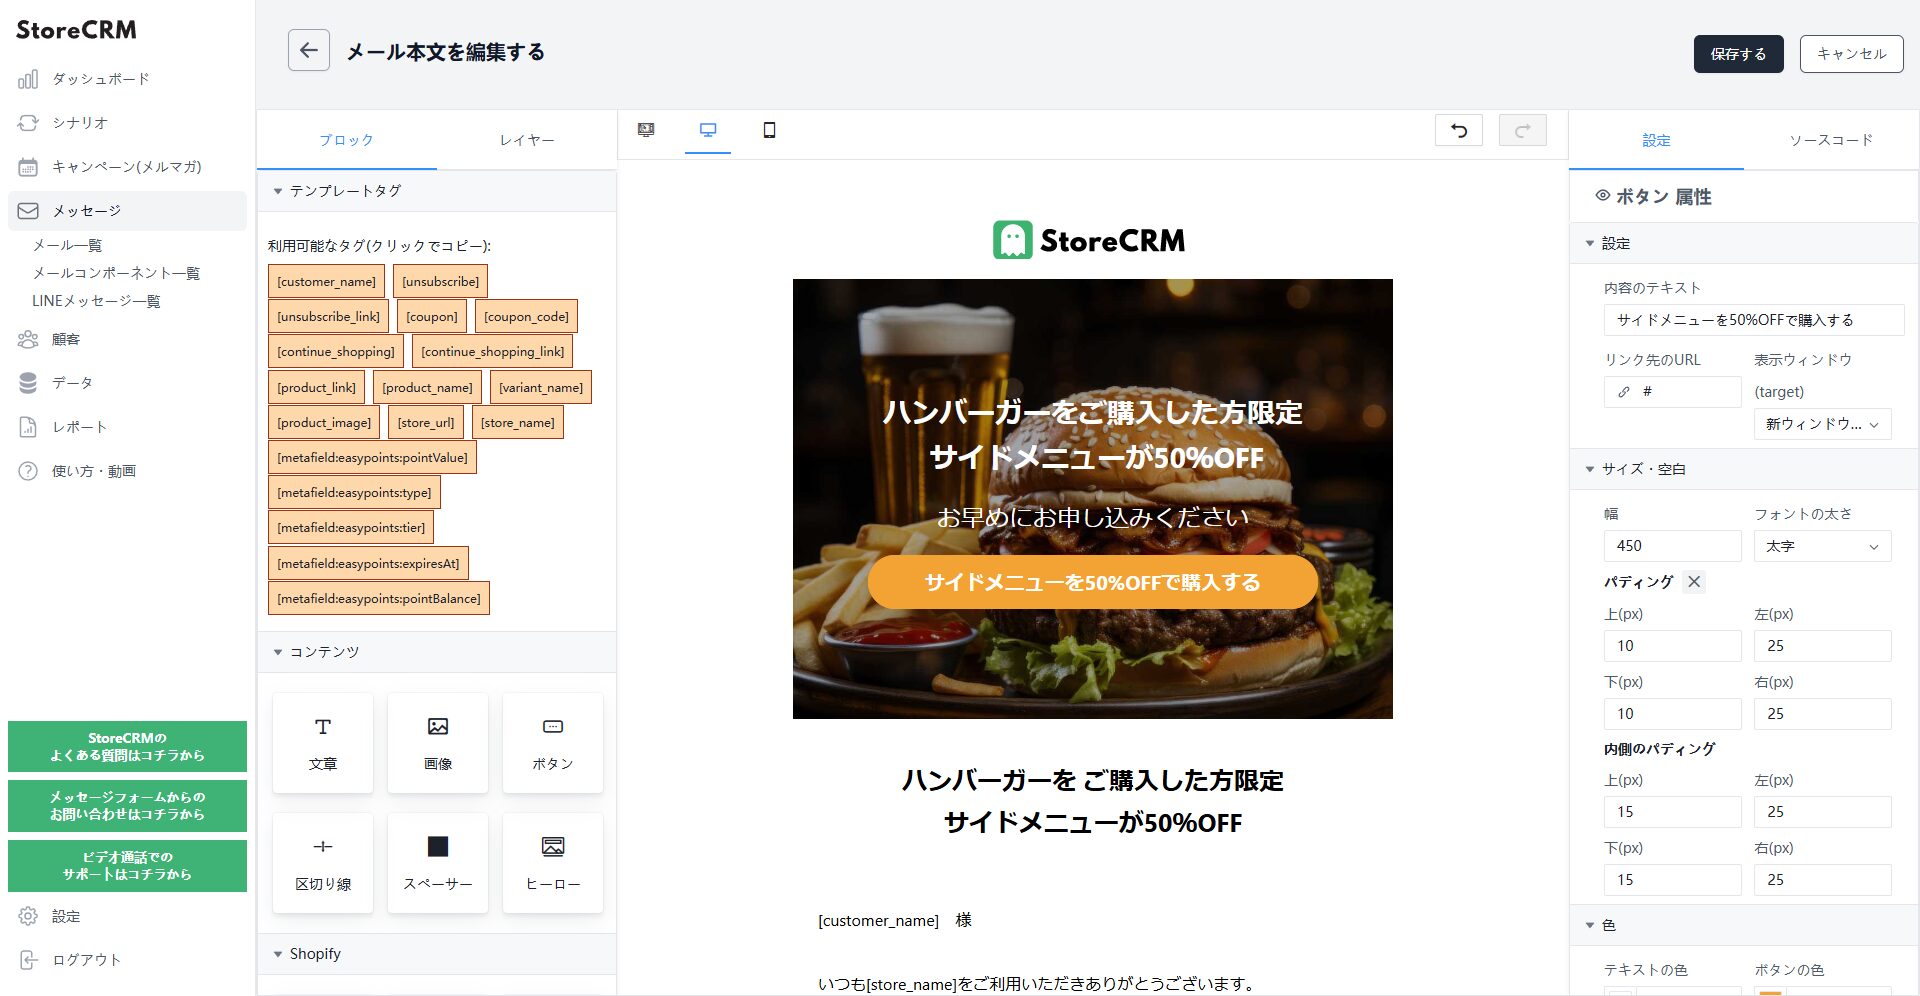The width and height of the screenshot is (1920, 996).
Task: Open LINEメッセージ一覧 submenu item
Action: 96,301
